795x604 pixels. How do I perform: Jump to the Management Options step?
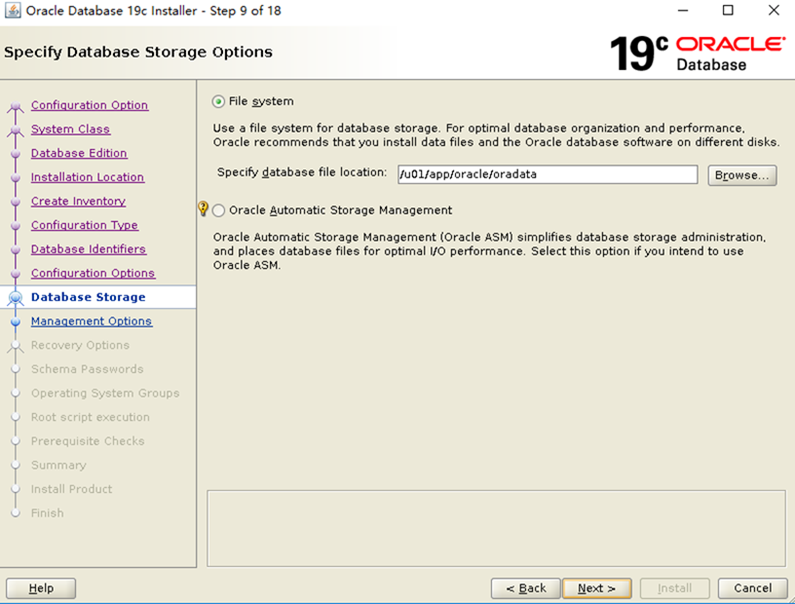(91, 321)
